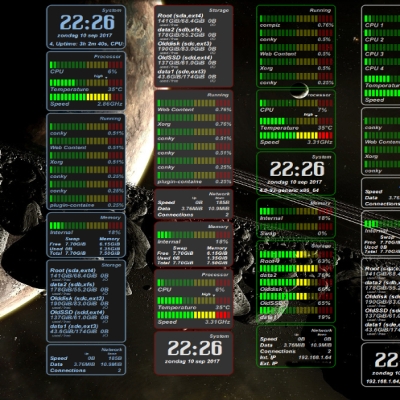Click the CPU 1 bar in white panel
This screenshot has height=400, width=400.
[382, 18]
